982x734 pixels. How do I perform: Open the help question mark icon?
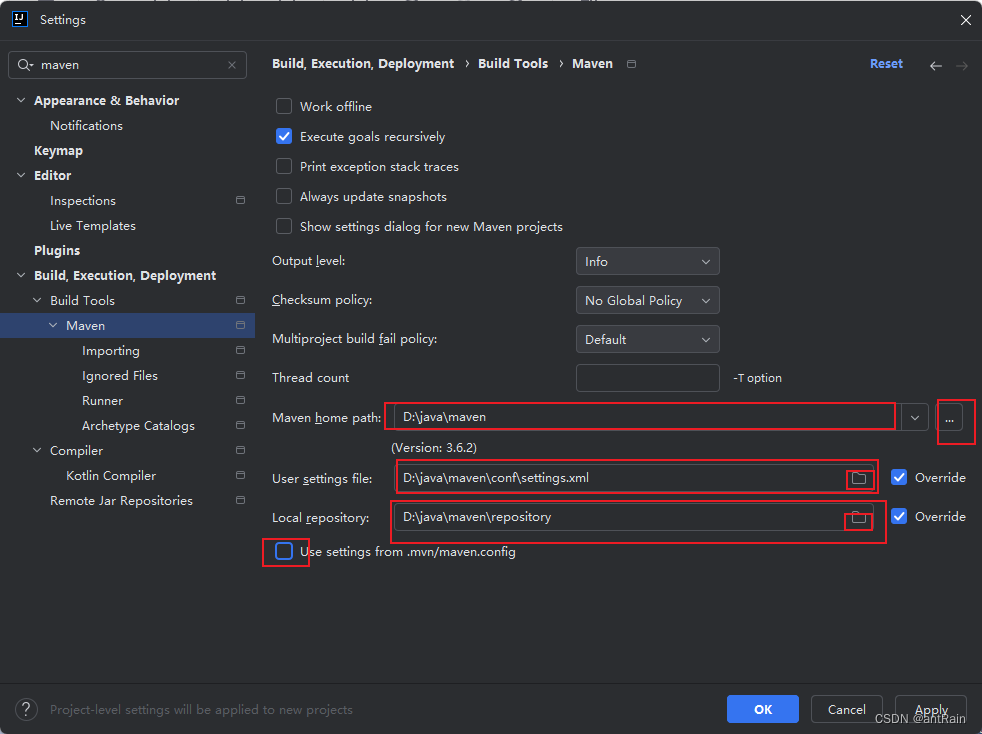(26, 710)
